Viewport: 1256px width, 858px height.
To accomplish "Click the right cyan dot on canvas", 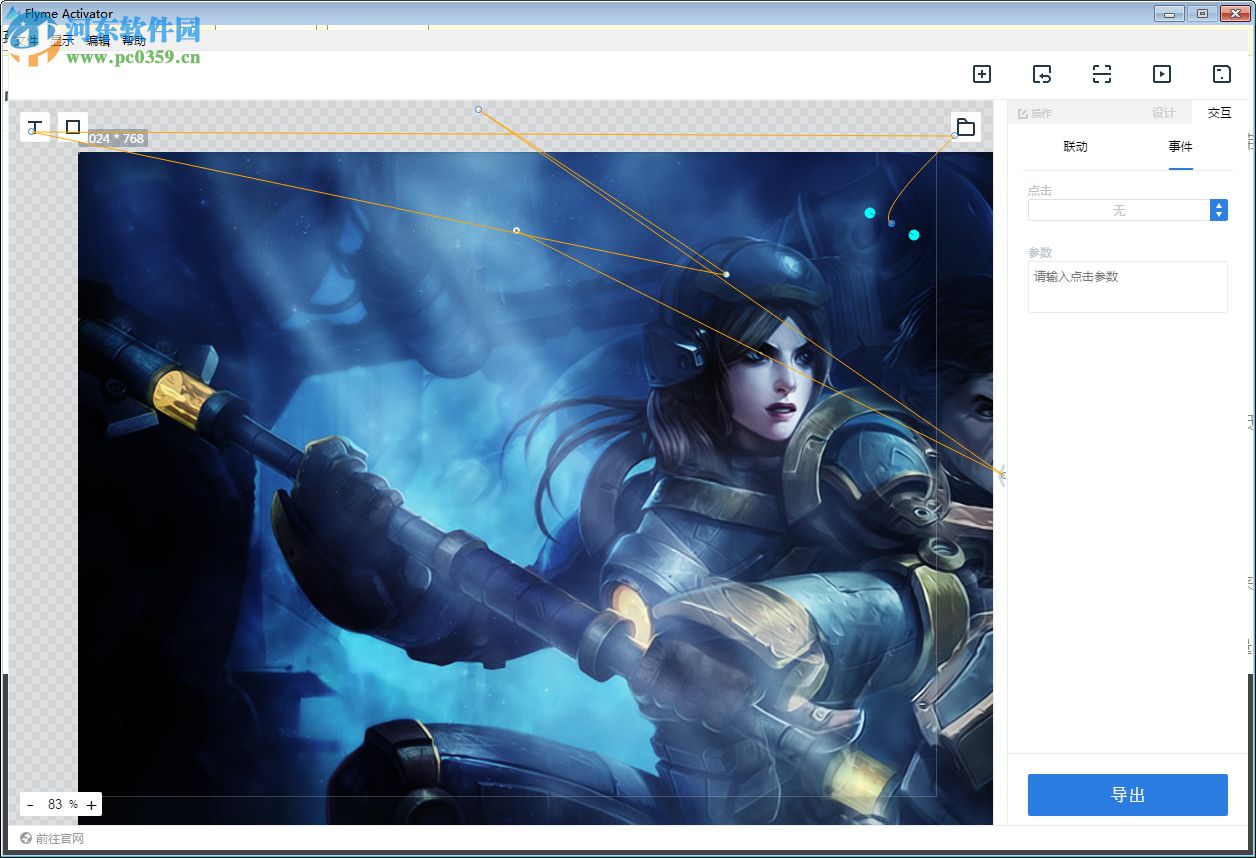I will point(914,235).
